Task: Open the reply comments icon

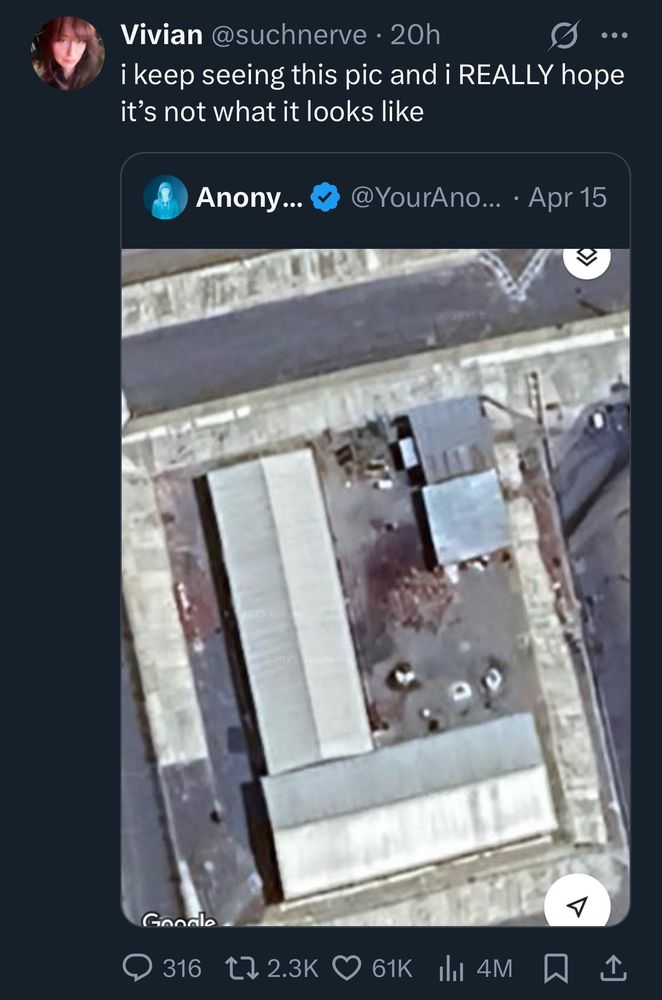Action: coord(137,967)
